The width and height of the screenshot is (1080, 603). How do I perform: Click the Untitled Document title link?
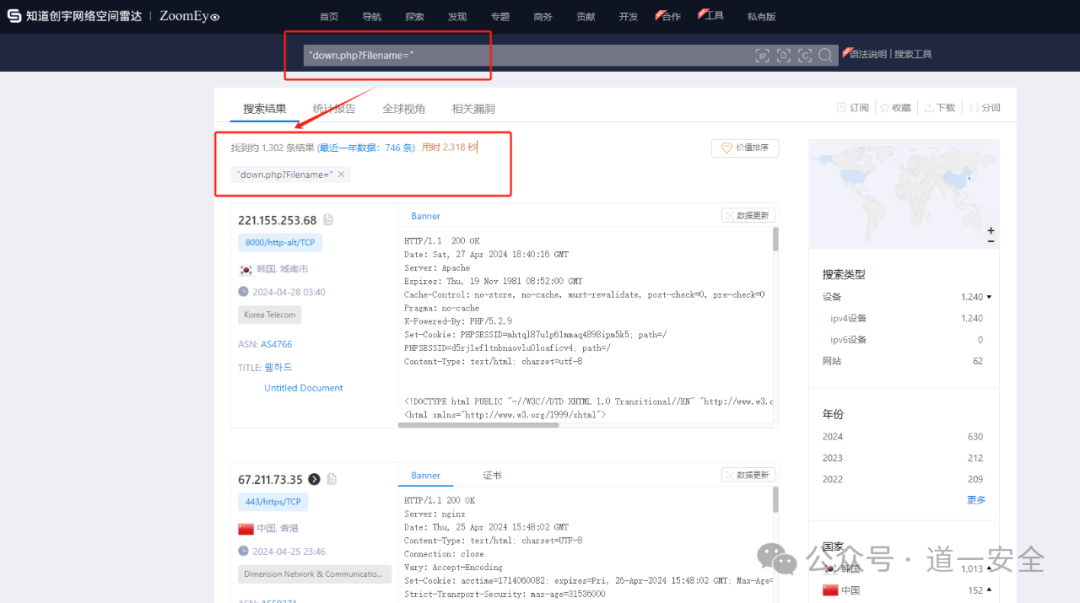click(x=303, y=388)
